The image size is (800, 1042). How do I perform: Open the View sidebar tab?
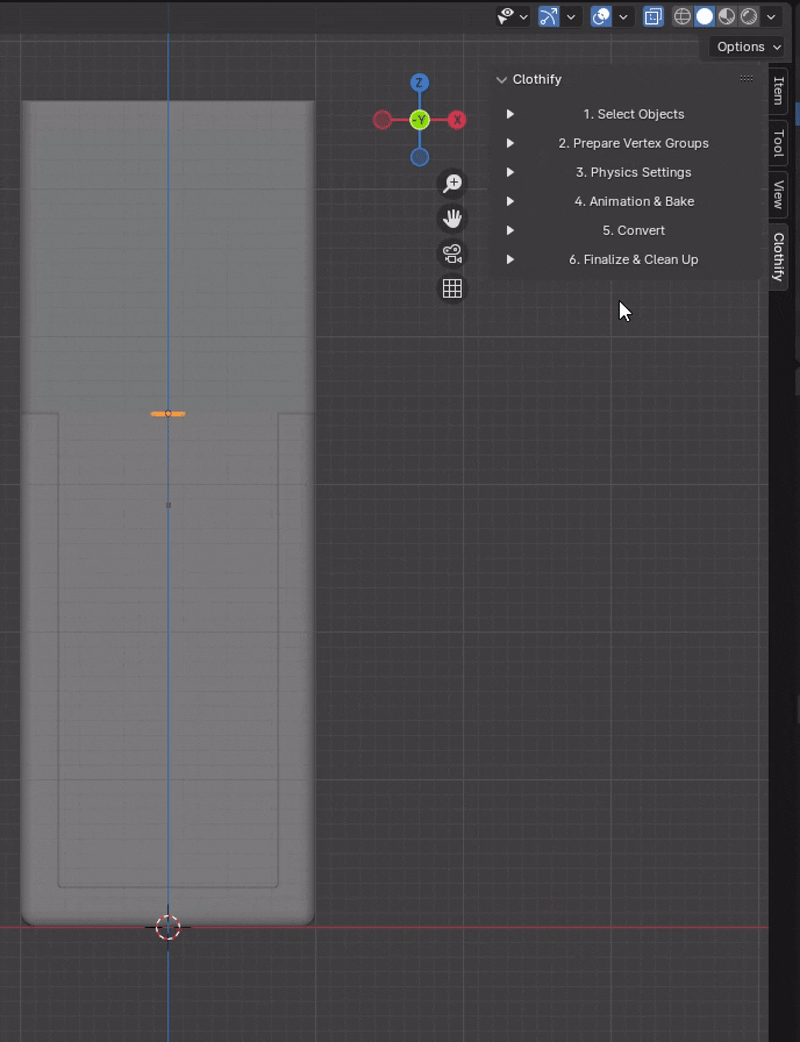coord(778,195)
